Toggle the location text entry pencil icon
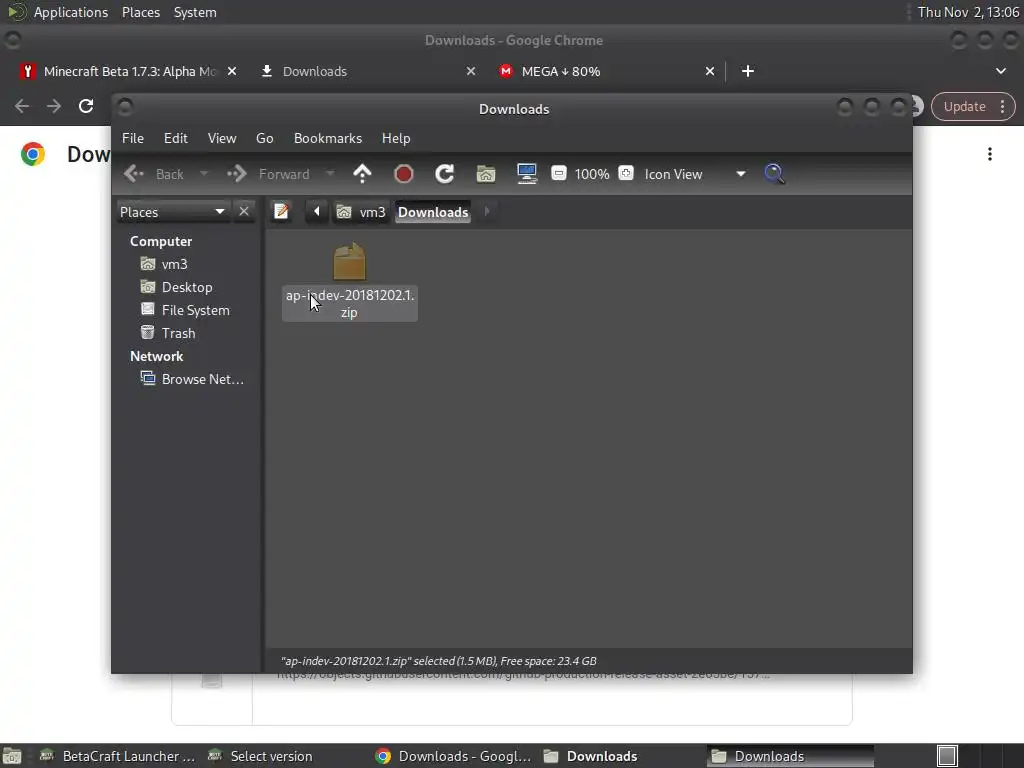 (281, 212)
